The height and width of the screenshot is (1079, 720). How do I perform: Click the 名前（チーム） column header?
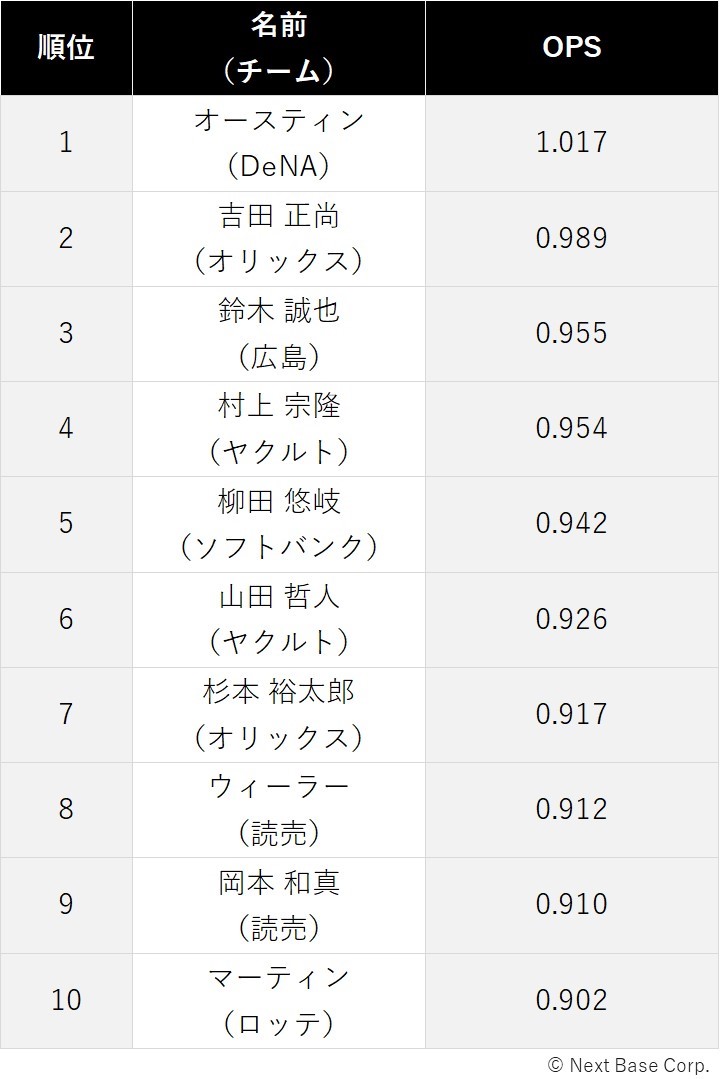coord(279,47)
